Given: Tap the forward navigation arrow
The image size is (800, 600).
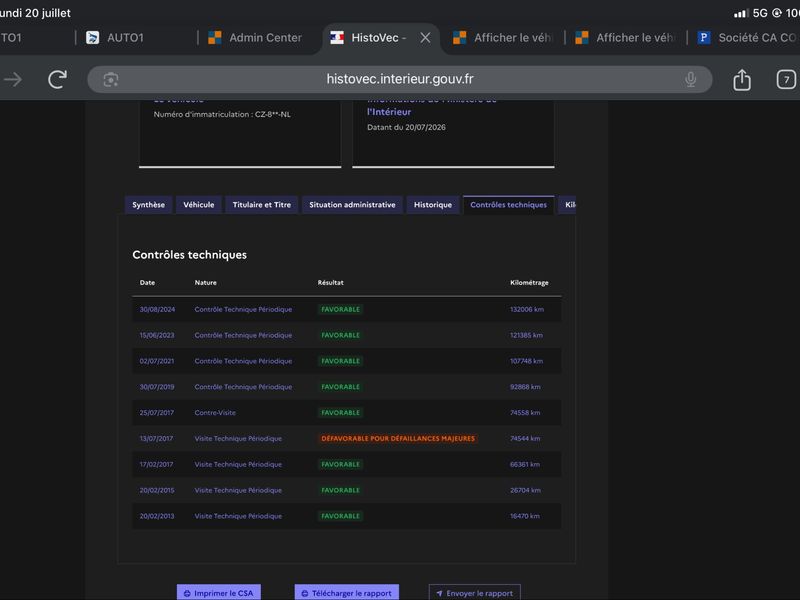Looking at the screenshot, I should [13, 79].
